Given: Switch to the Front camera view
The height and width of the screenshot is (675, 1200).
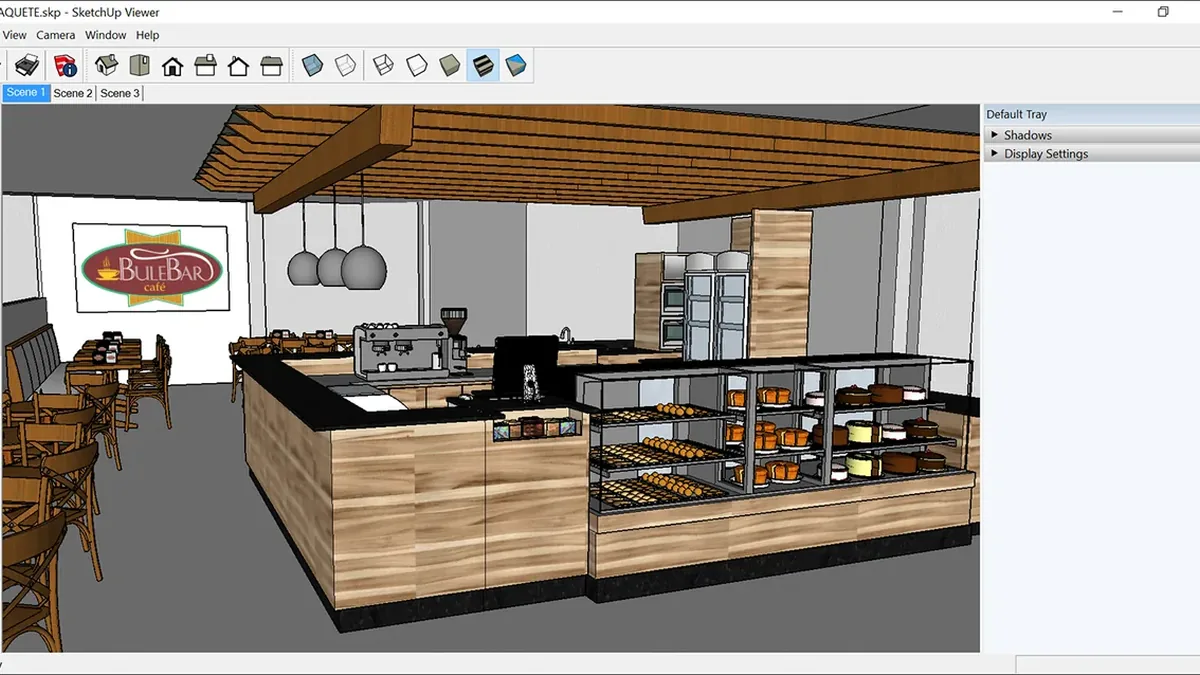Looking at the screenshot, I should (x=172, y=66).
